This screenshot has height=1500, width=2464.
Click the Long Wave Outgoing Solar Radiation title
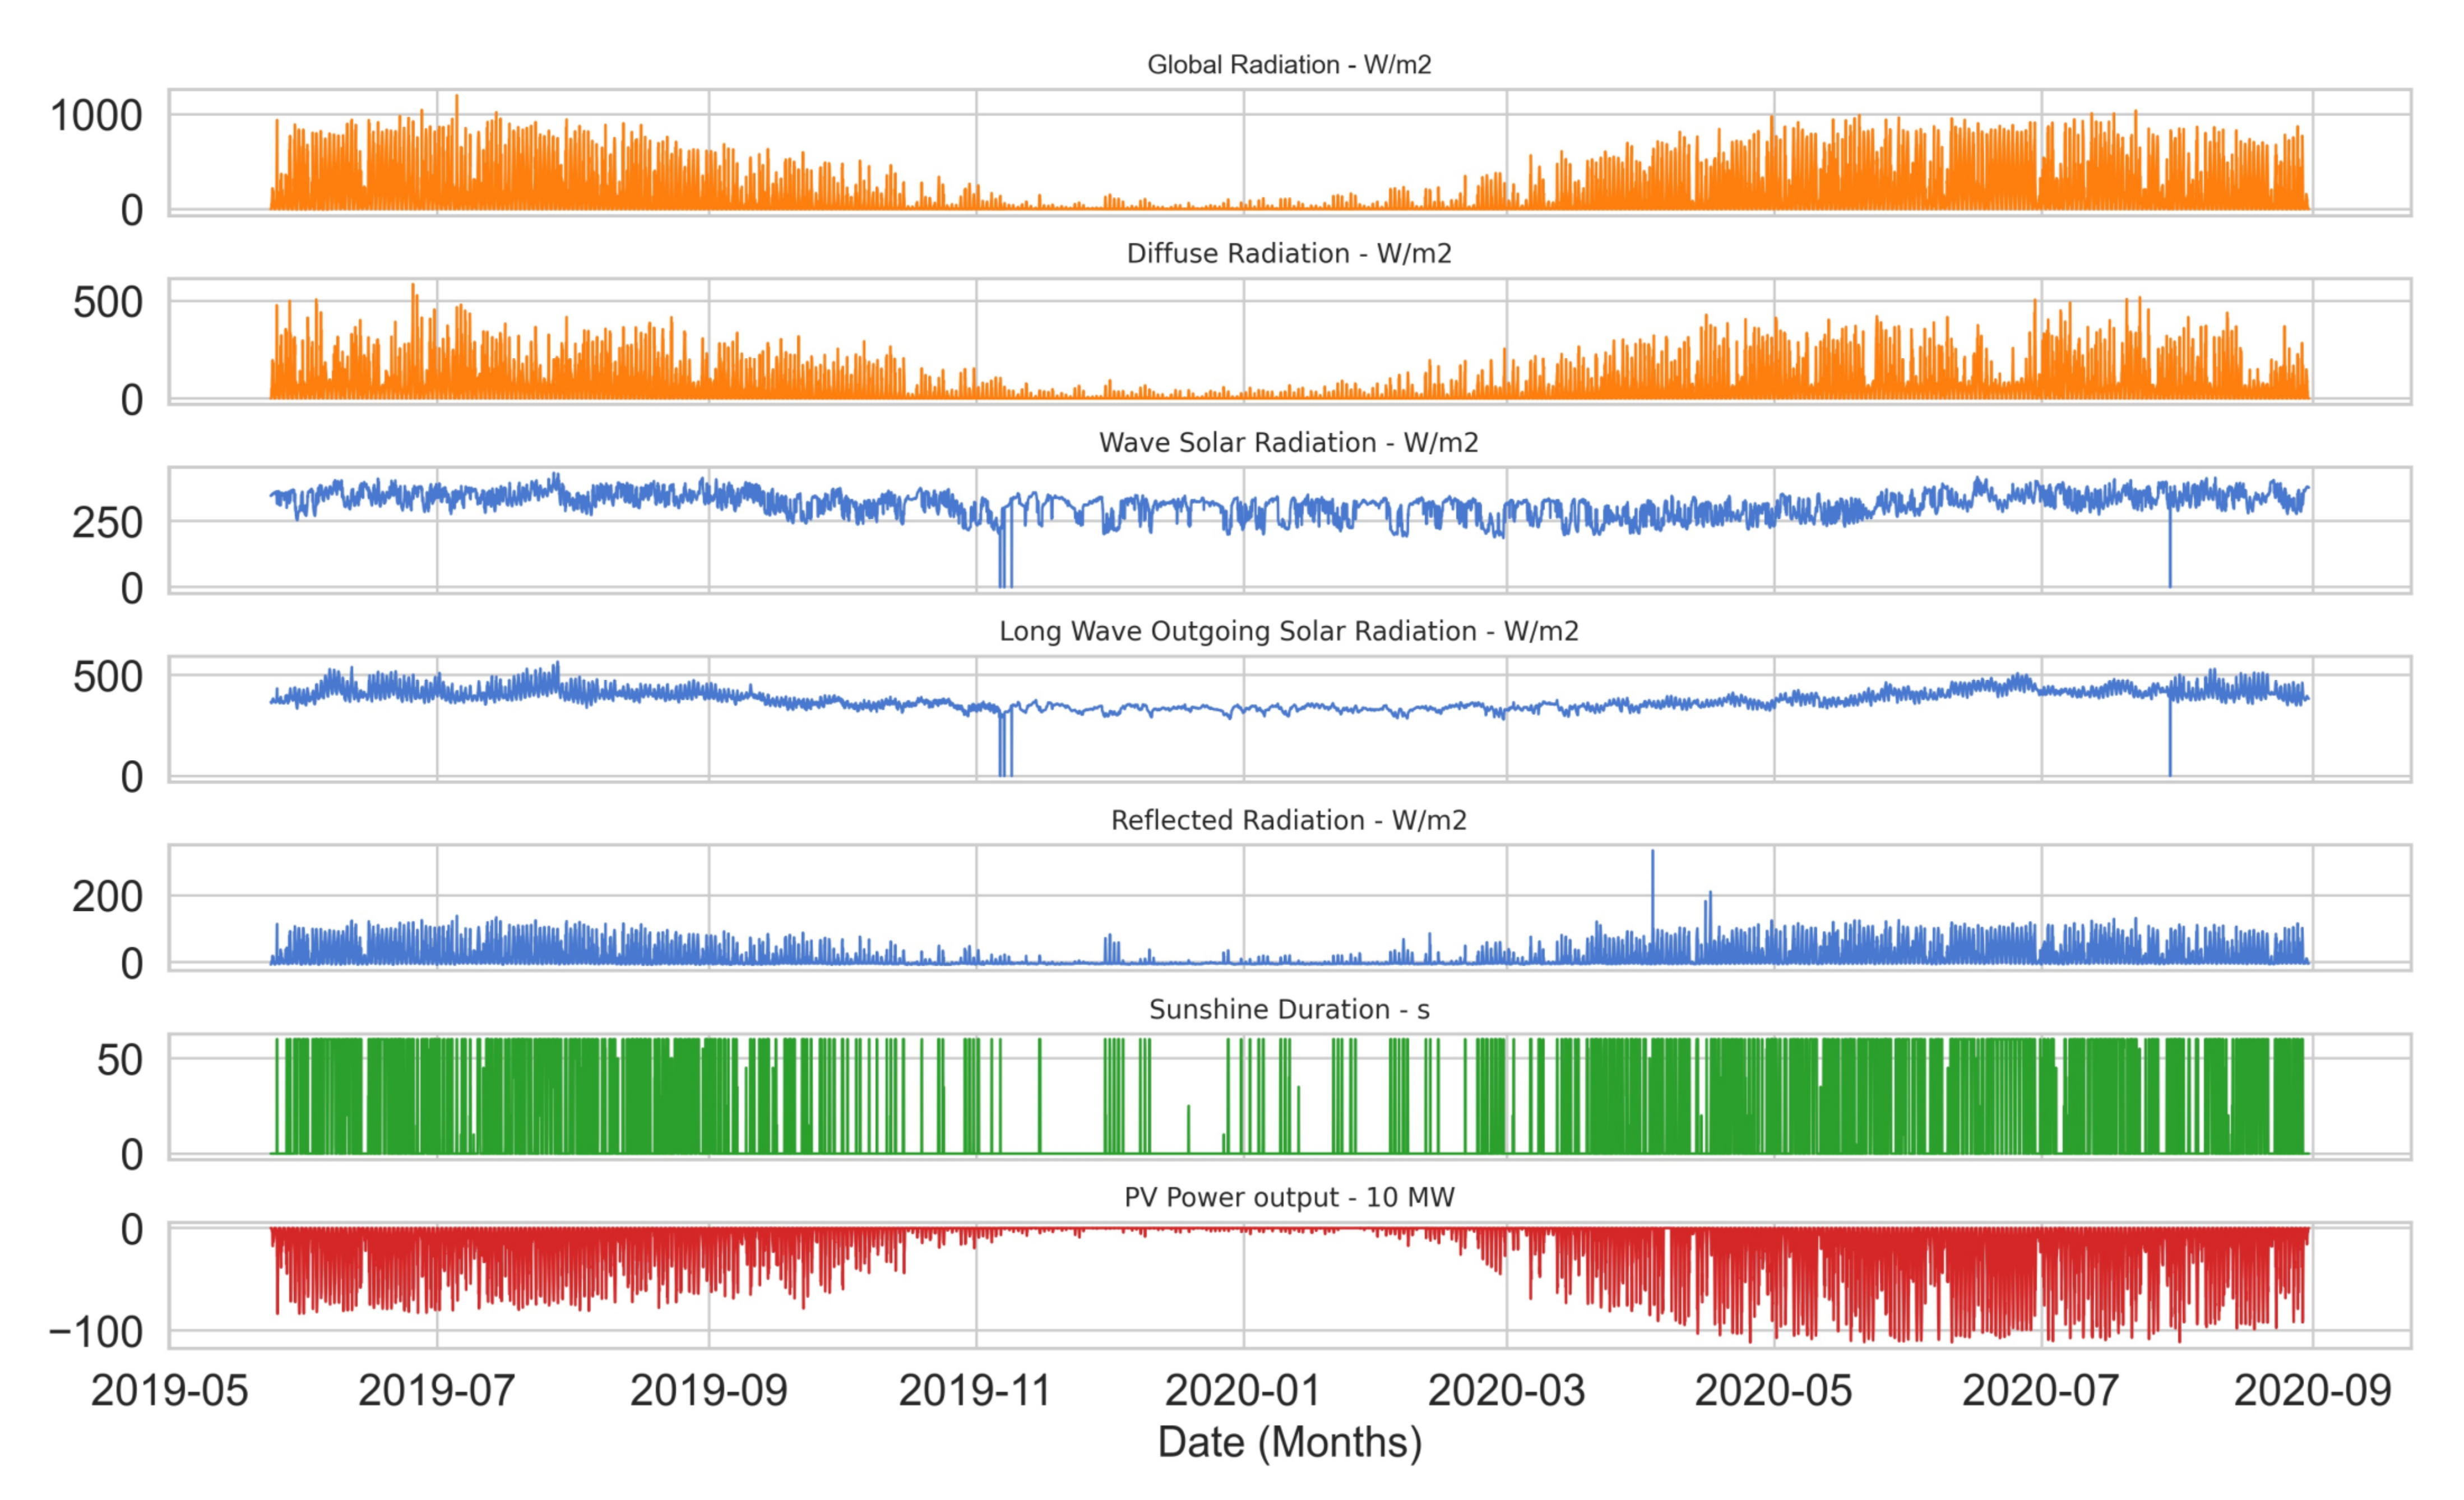pyautogui.click(x=1289, y=632)
